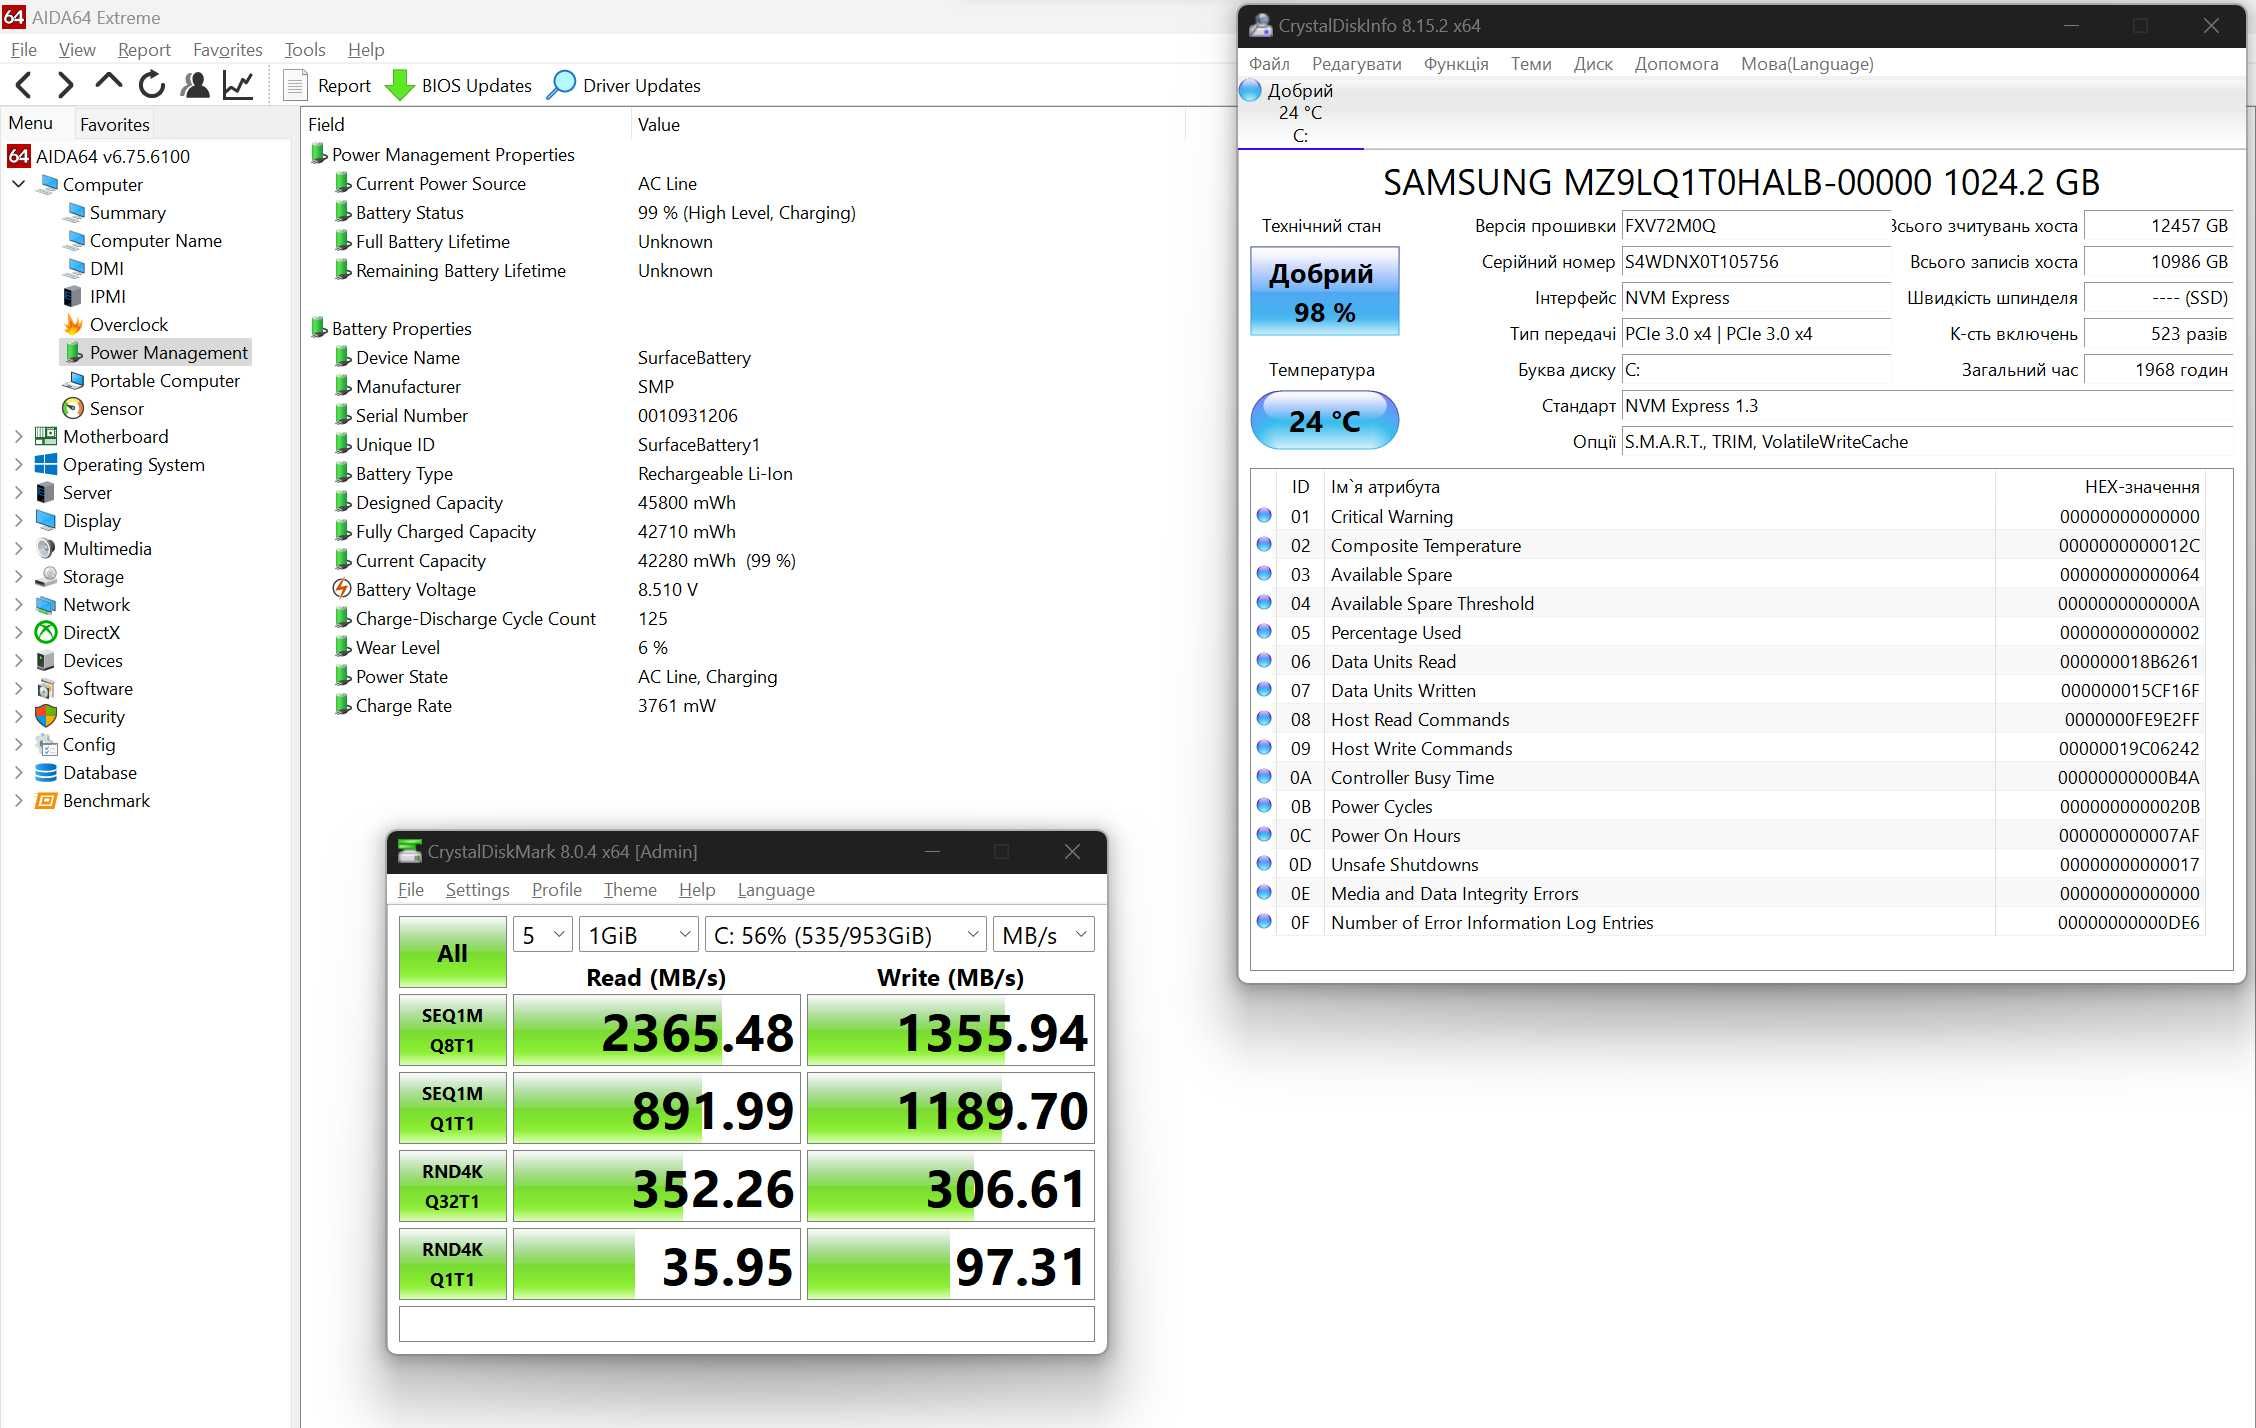Click the Power On Hours attribute row

(x=1728, y=835)
